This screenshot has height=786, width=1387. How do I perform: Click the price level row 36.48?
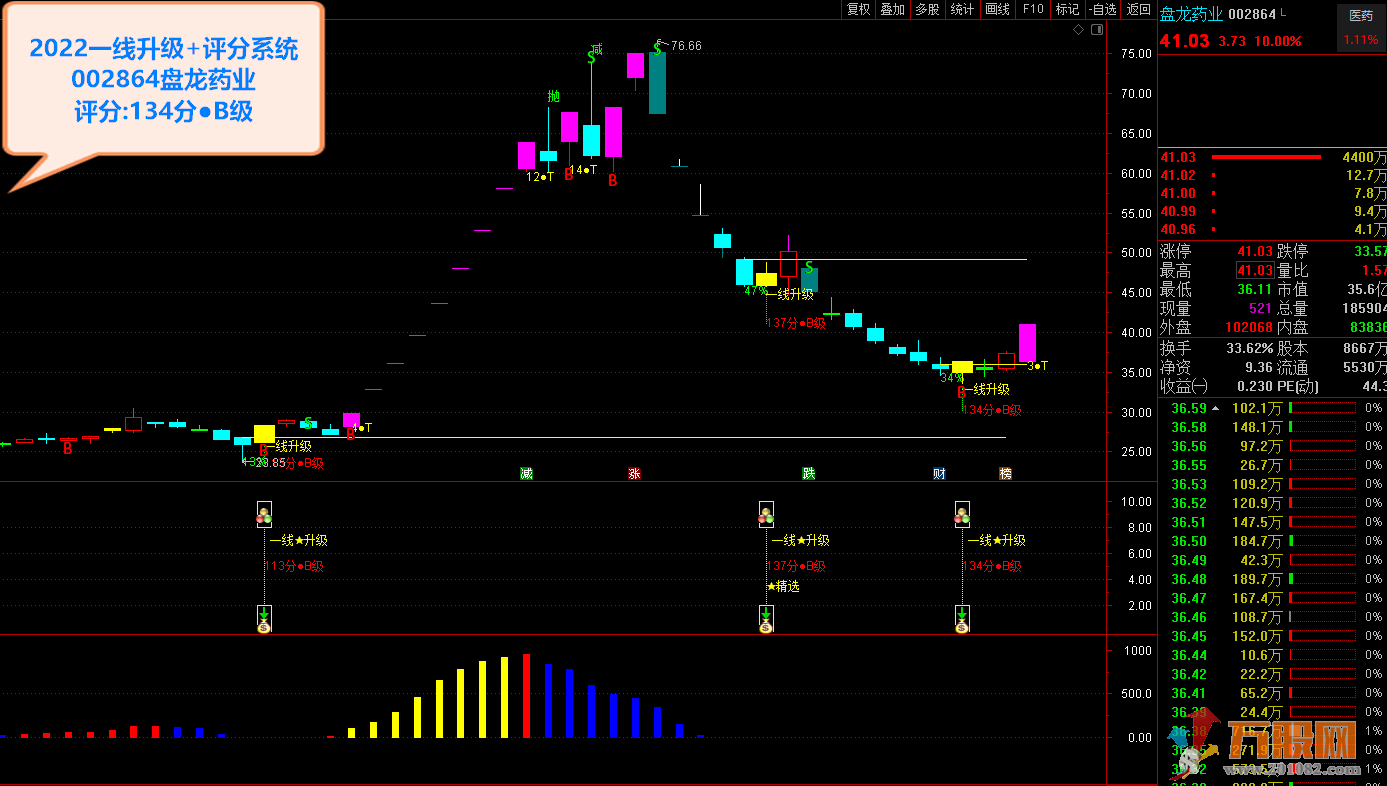[1272, 579]
